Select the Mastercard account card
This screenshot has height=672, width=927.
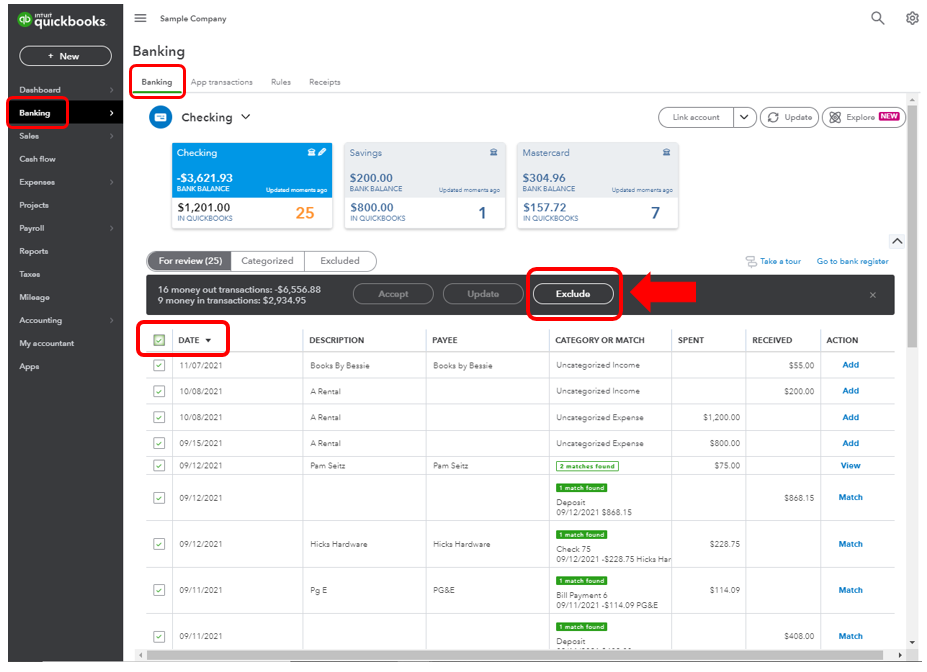point(598,185)
